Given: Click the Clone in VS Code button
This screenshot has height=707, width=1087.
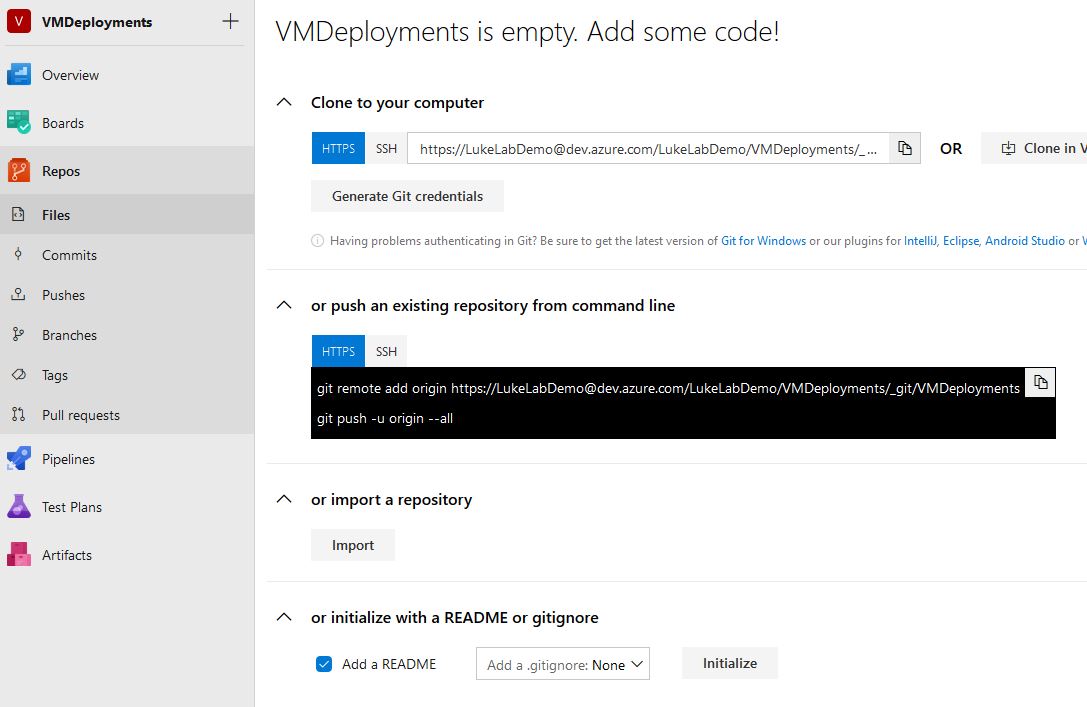Looking at the screenshot, I should tap(1034, 148).
